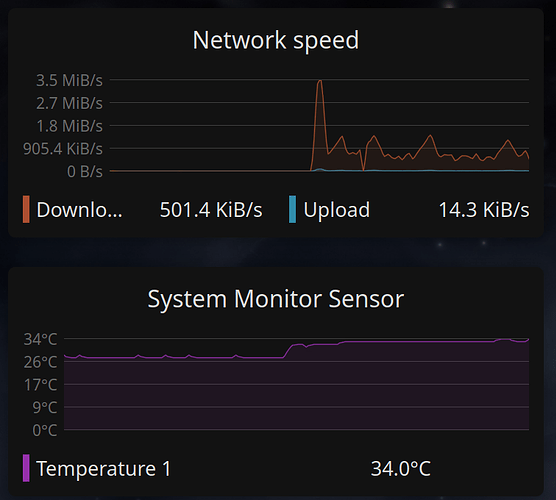Click the 34.0°C temperature reading
The width and height of the screenshot is (556, 500).
point(401,469)
